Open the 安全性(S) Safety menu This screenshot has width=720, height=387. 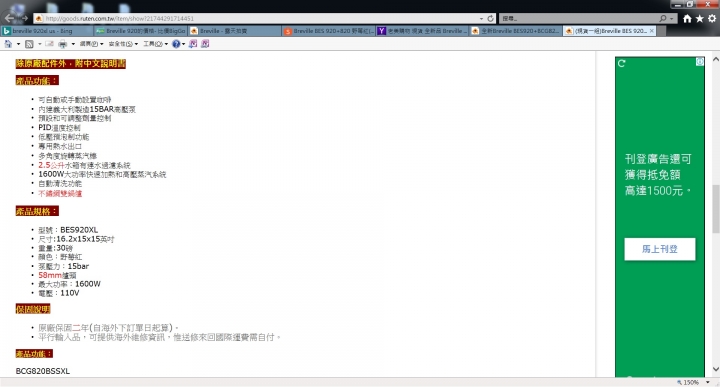pyautogui.click(x=123, y=44)
